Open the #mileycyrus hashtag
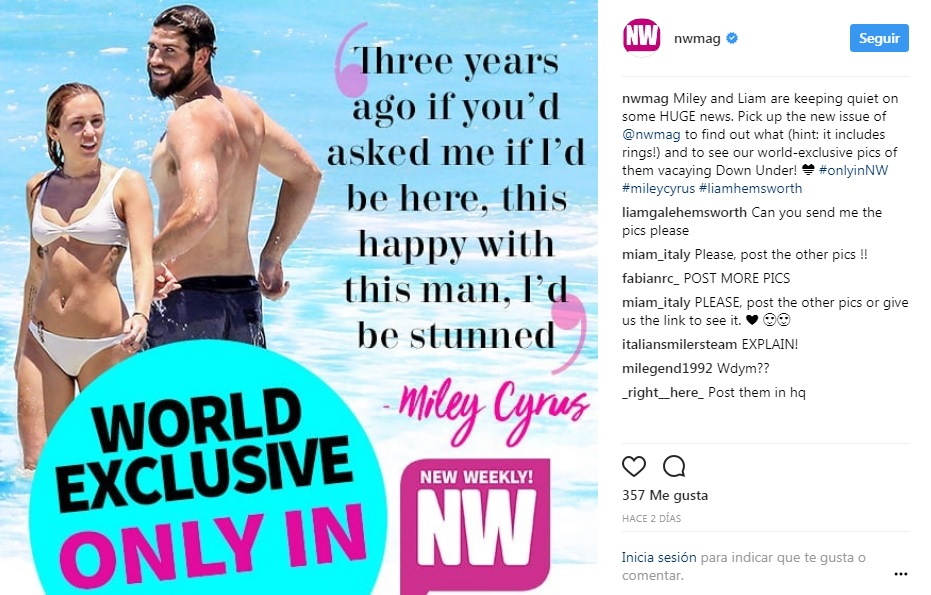 coord(658,188)
